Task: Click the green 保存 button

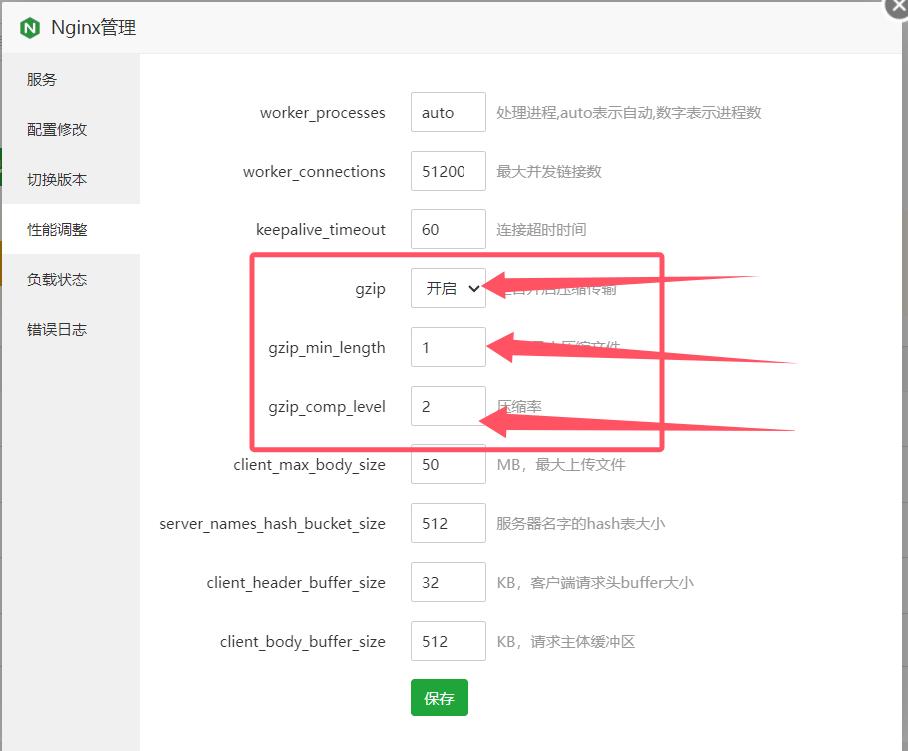Action: 439,698
